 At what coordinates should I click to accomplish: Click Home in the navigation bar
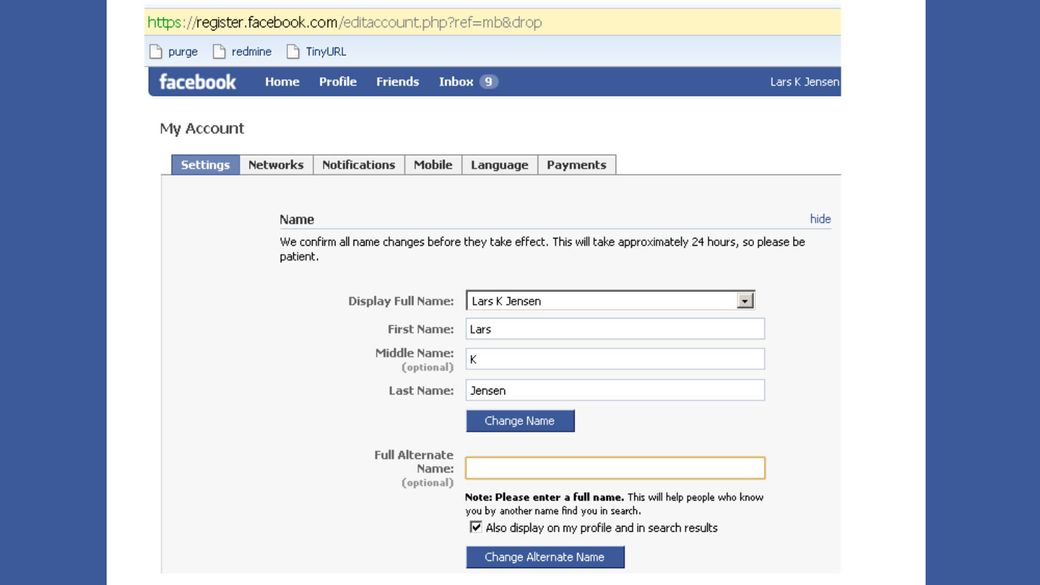click(281, 81)
